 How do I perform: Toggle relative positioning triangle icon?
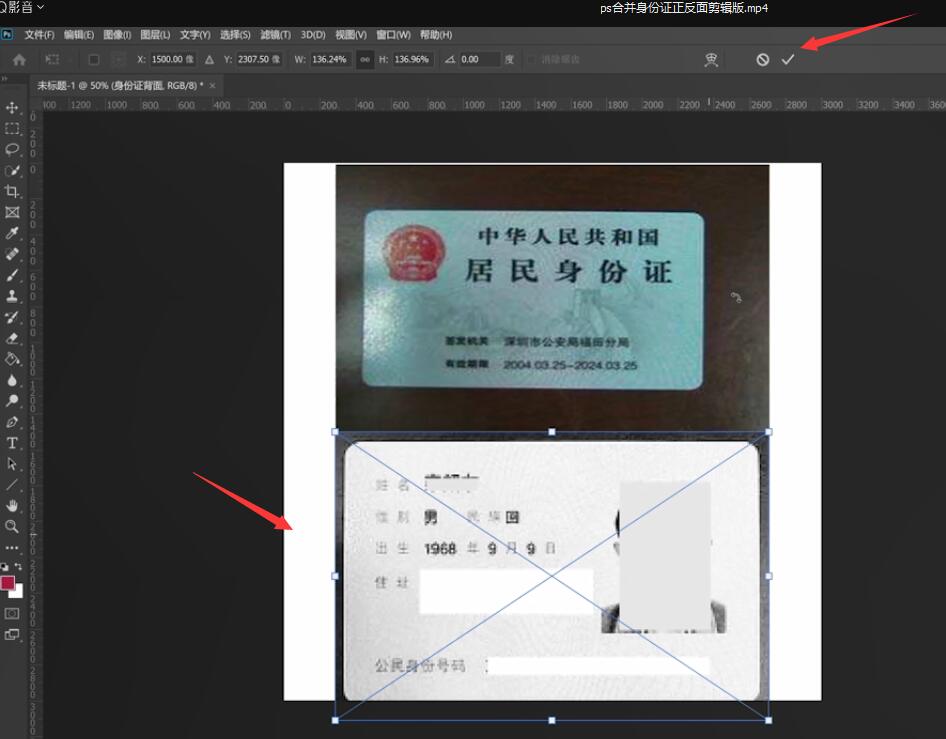point(209,60)
